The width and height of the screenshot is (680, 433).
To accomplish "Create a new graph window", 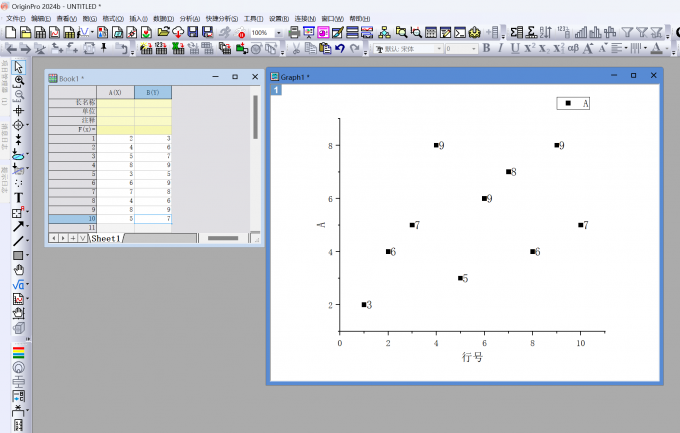I will (55, 32).
